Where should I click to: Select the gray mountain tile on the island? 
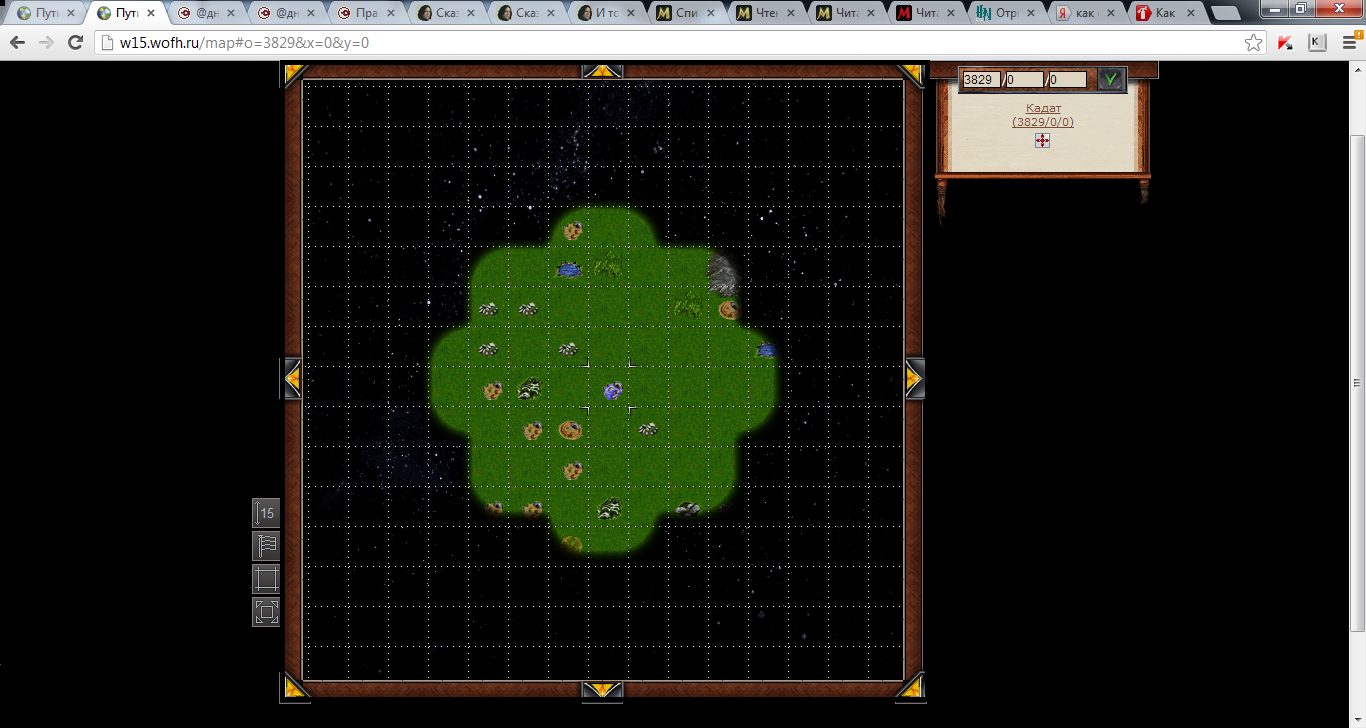[723, 273]
